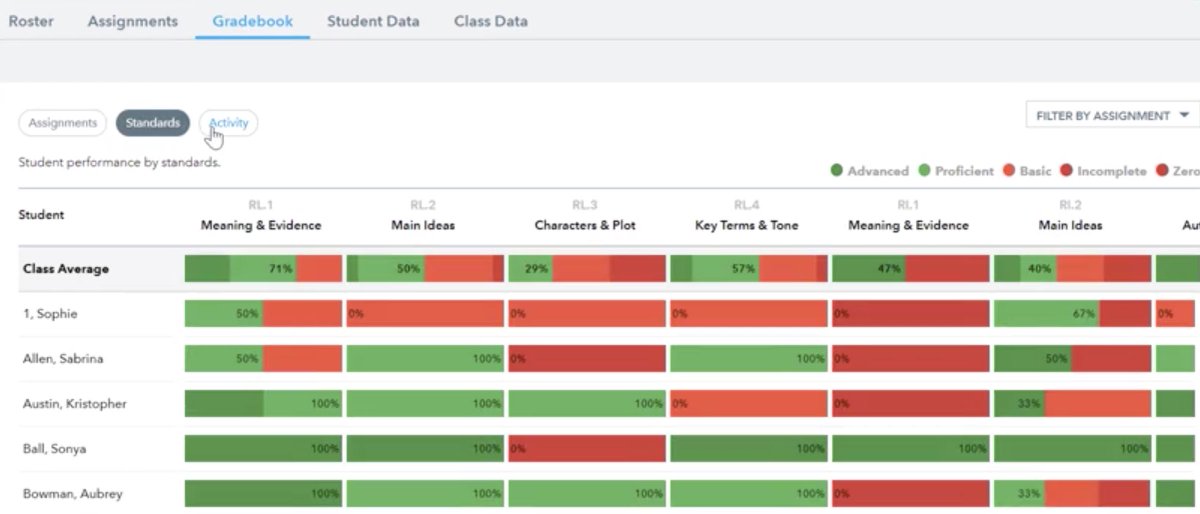Select the Standards pill view
The width and height of the screenshot is (1200, 514).
coord(152,123)
